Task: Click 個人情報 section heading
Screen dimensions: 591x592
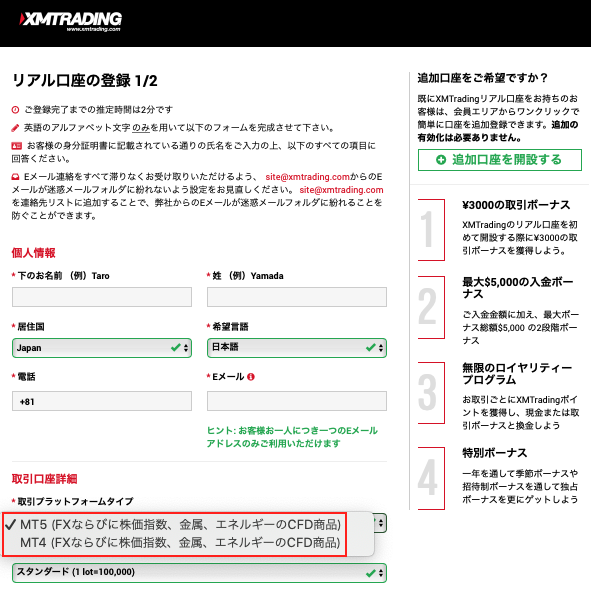Action: click(34, 253)
